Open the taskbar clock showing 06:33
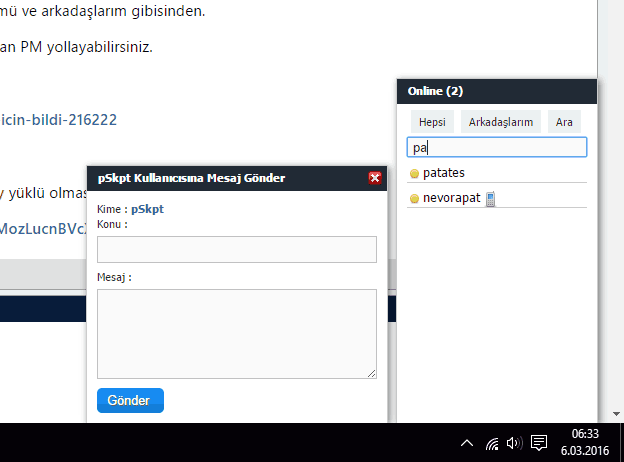 tap(585, 442)
